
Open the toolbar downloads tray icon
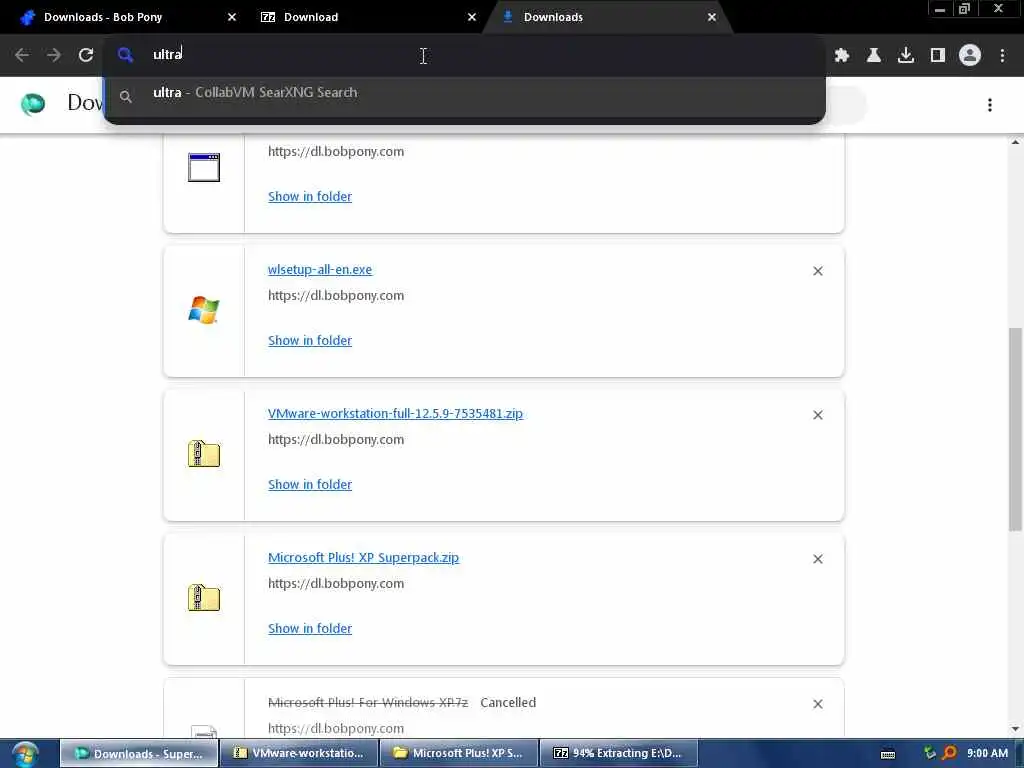pos(906,56)
